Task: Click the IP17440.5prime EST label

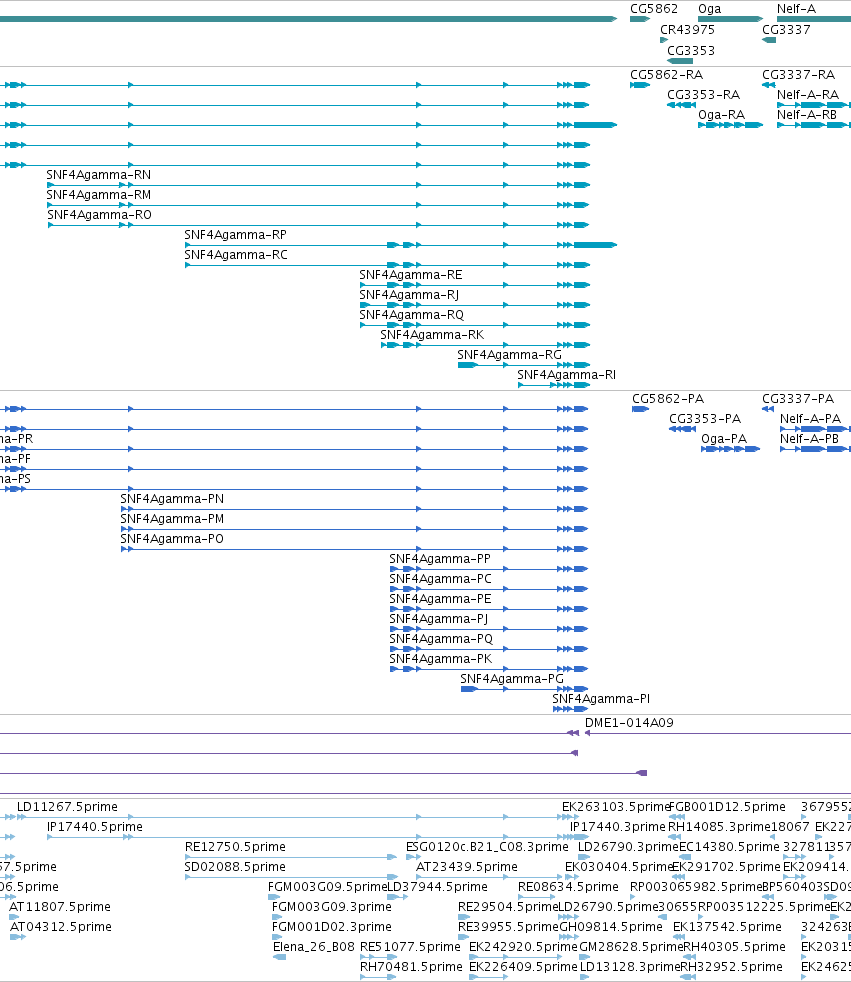Action: [x=95, y=827]
